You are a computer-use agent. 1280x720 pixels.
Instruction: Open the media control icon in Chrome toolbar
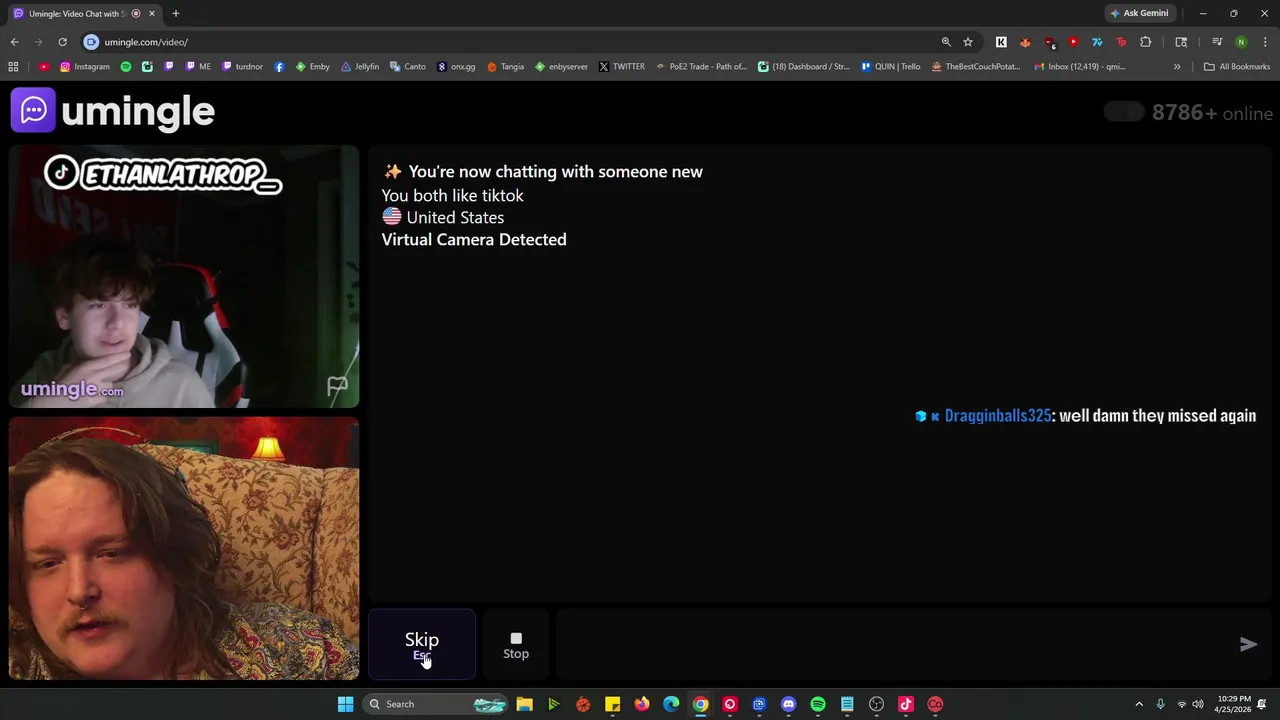(x=1217, y=42)
